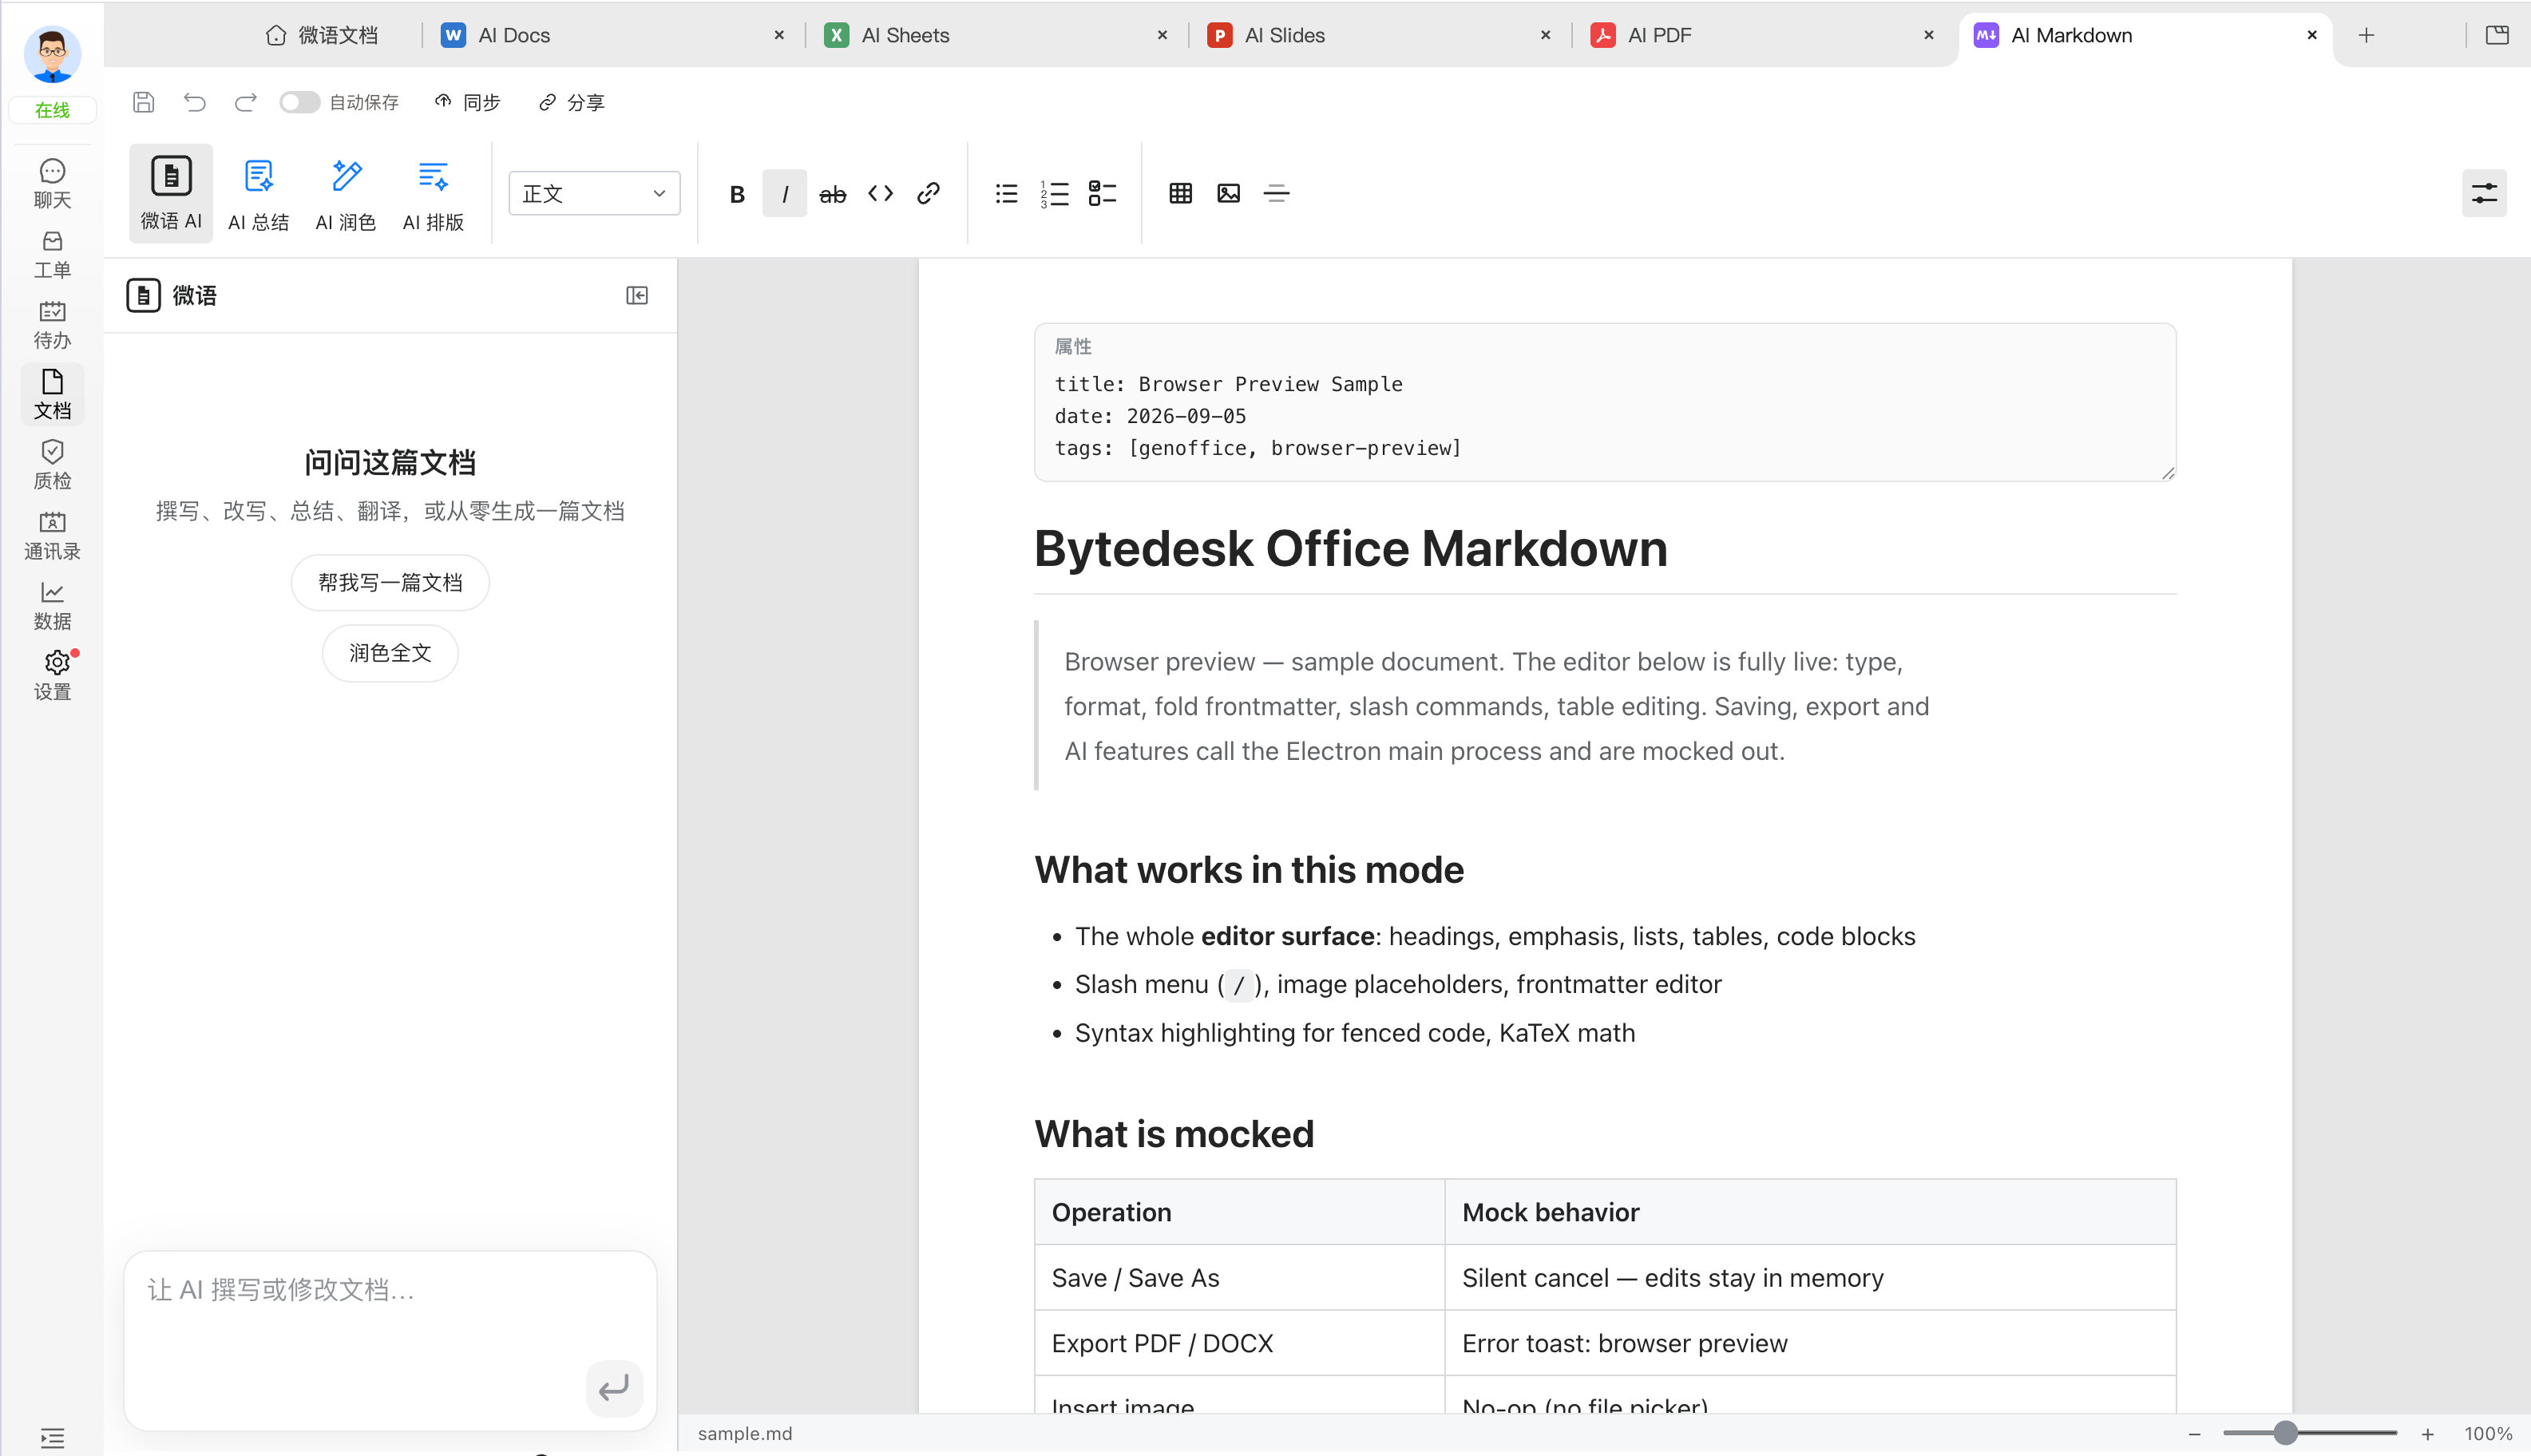This screenshot has width=2531, height=1456.
Task: Redo the last undone edit
Action: point(246,102)
